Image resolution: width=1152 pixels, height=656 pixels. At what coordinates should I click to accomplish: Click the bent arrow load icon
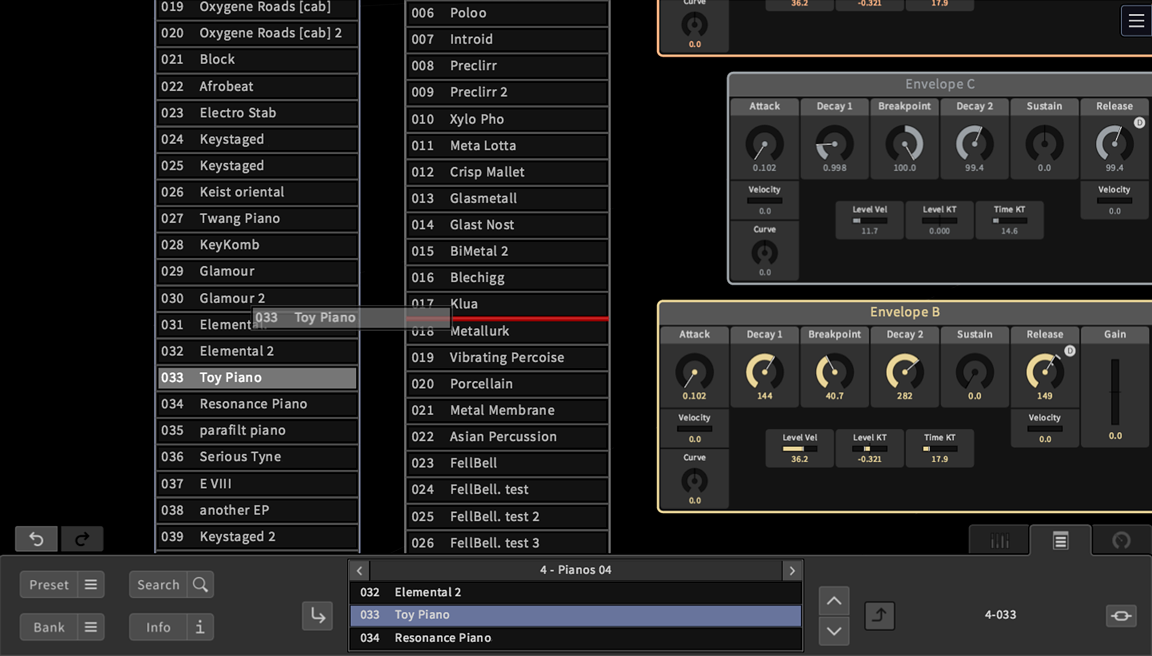[317, 616]
